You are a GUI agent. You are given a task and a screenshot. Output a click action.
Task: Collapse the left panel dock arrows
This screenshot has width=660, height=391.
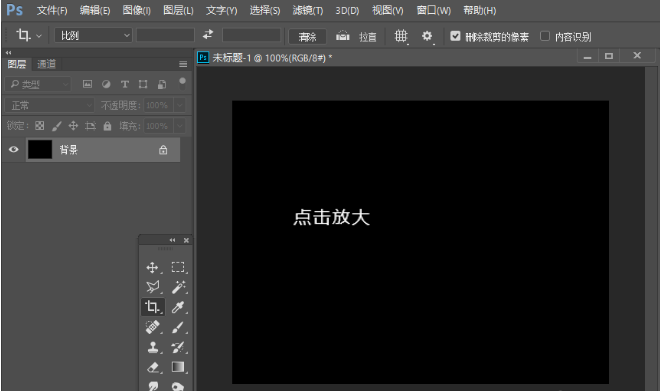[8, 53]
